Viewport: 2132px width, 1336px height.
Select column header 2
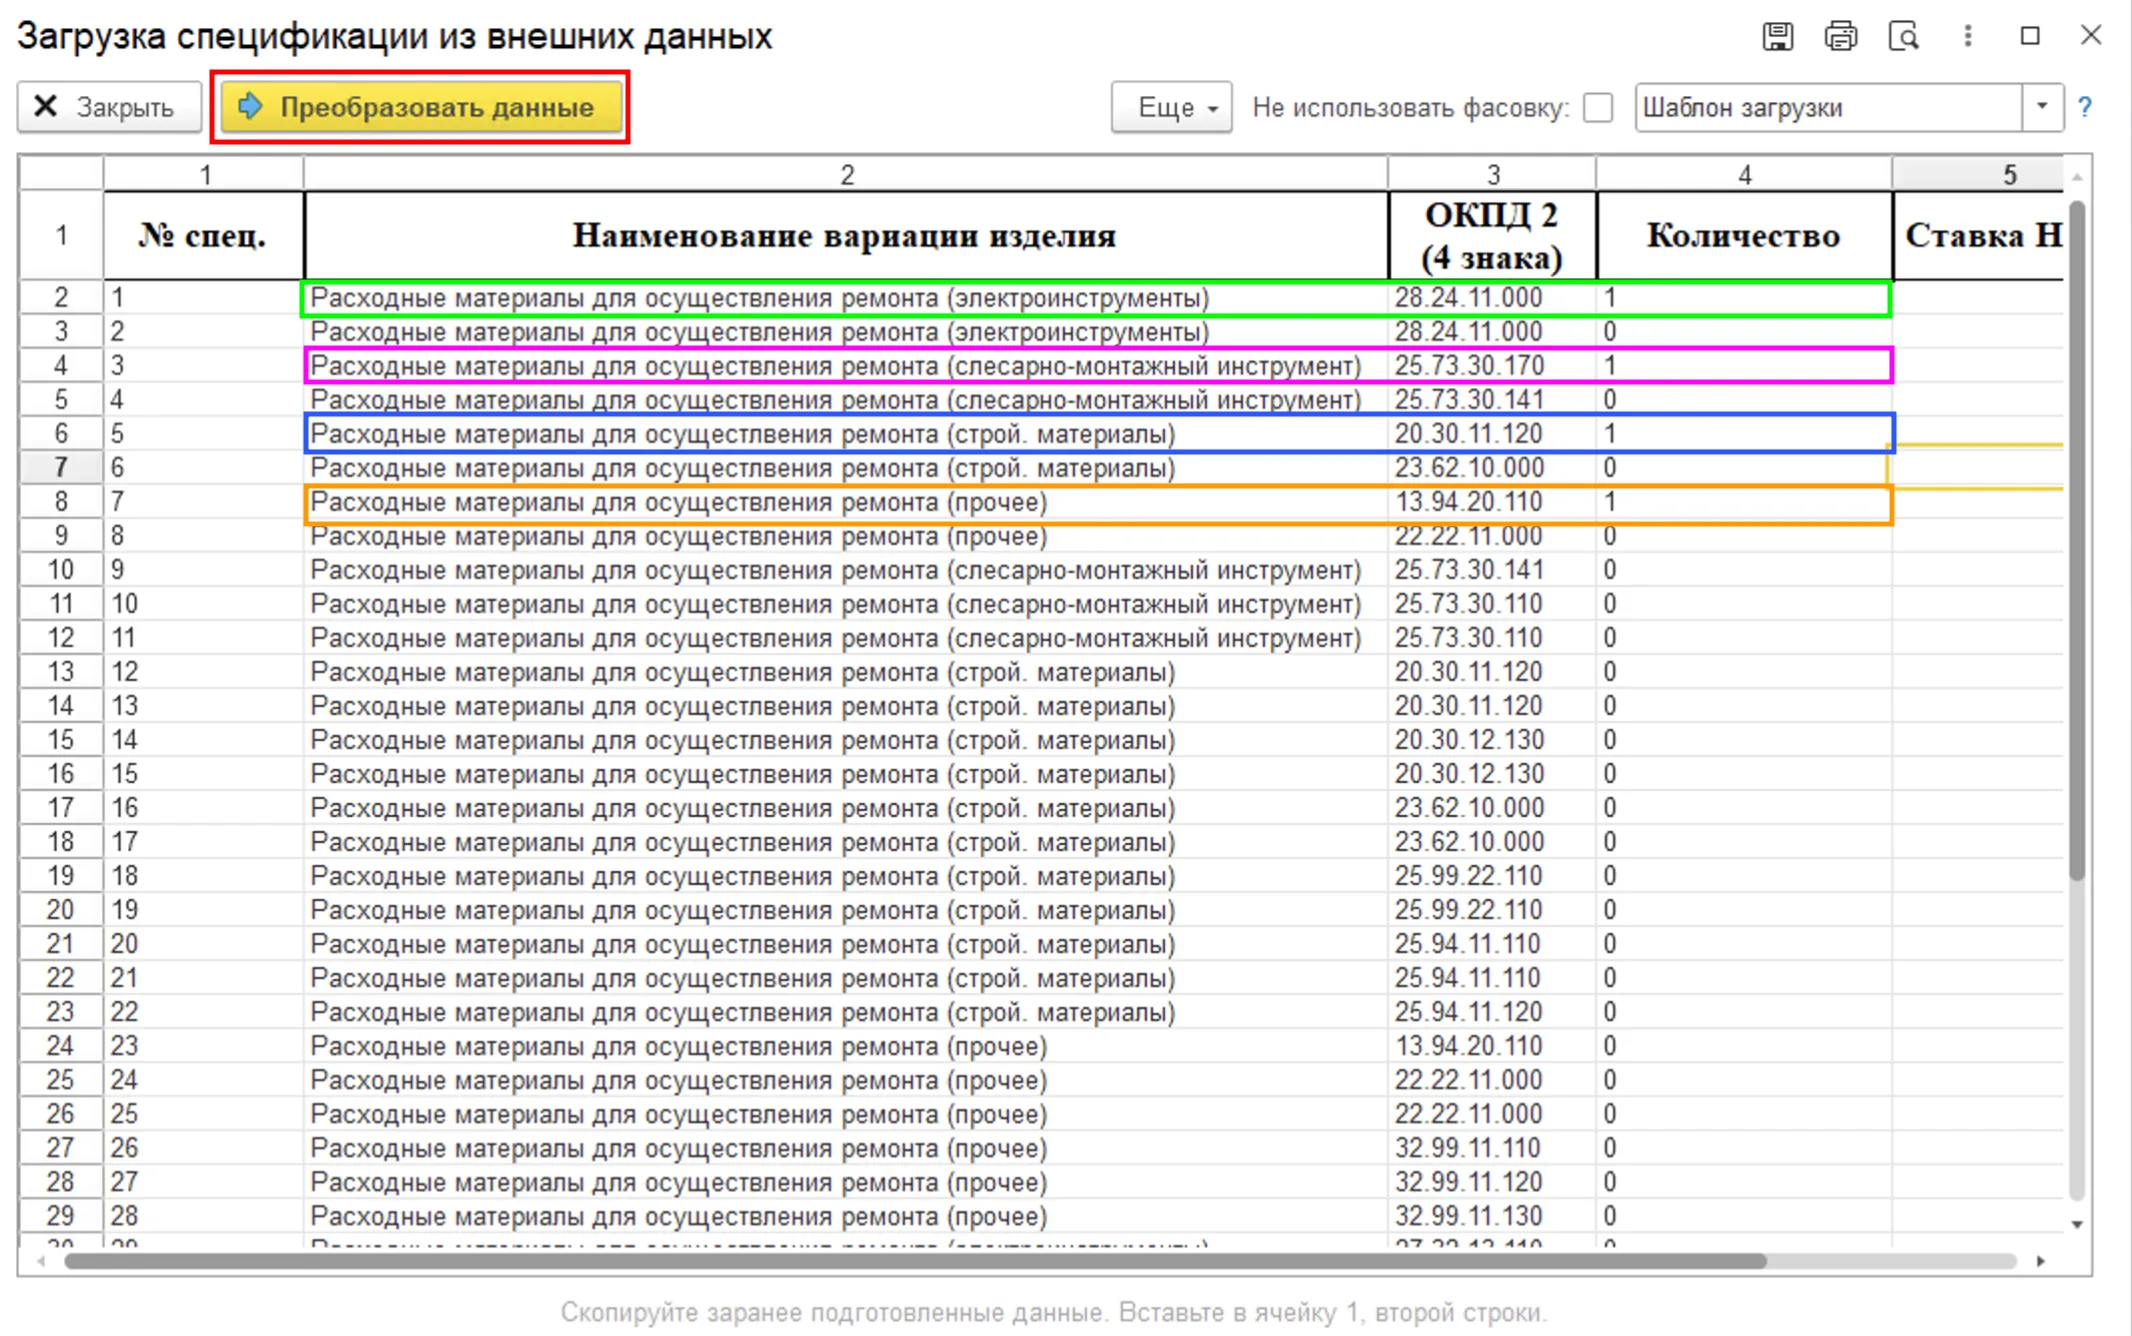(846, 174)
